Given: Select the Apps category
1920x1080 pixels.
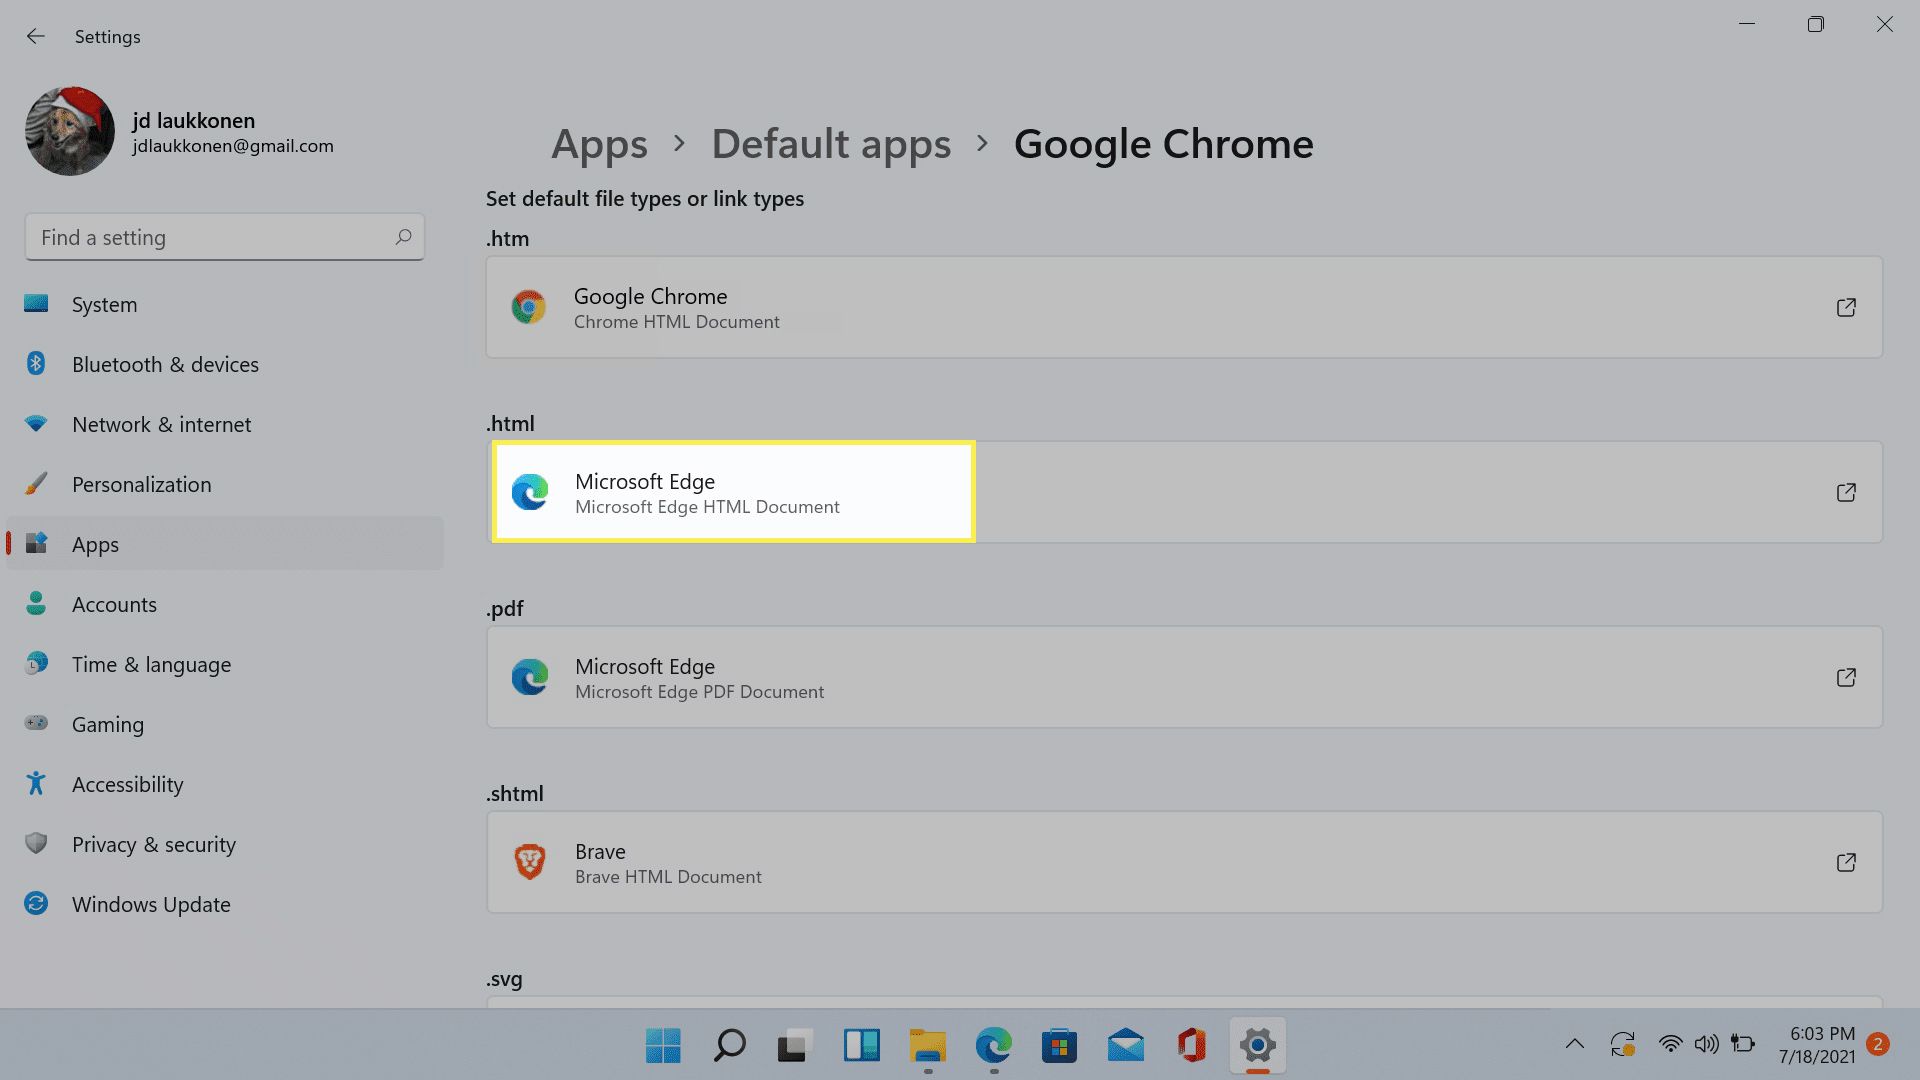Looking at the screenshot, I should tap(225, 544).
